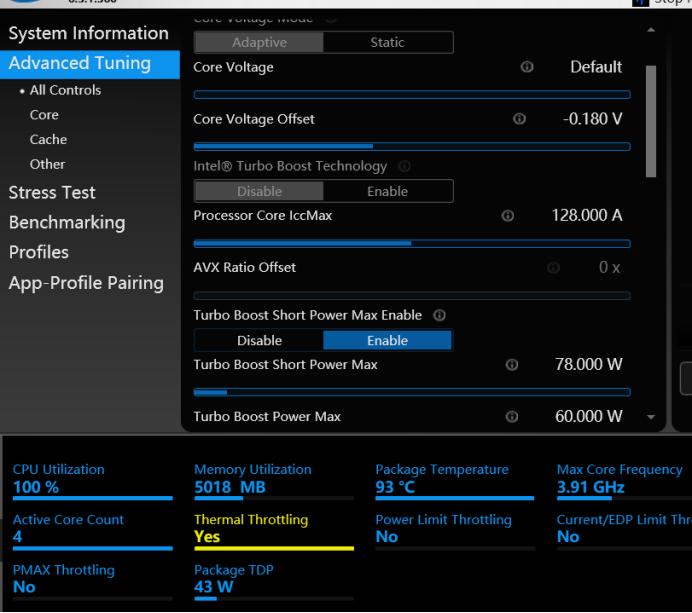Disable Turbo Boost Short Power Max

pos(259,341)
